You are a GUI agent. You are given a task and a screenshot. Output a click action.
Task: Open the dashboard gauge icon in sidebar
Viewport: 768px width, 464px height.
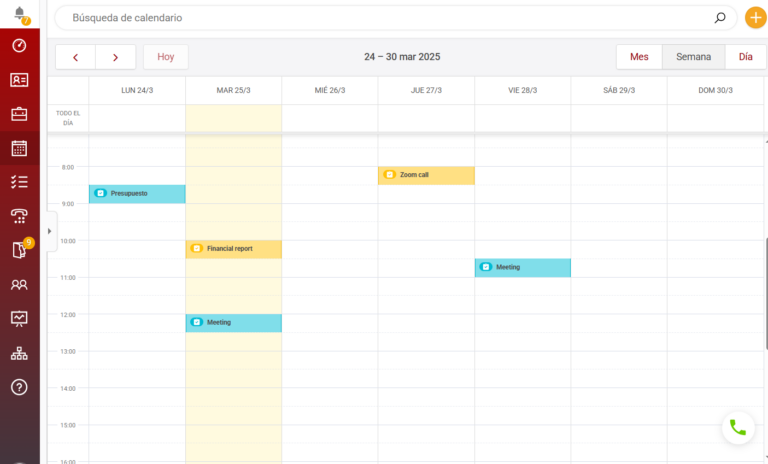[19, 46]
